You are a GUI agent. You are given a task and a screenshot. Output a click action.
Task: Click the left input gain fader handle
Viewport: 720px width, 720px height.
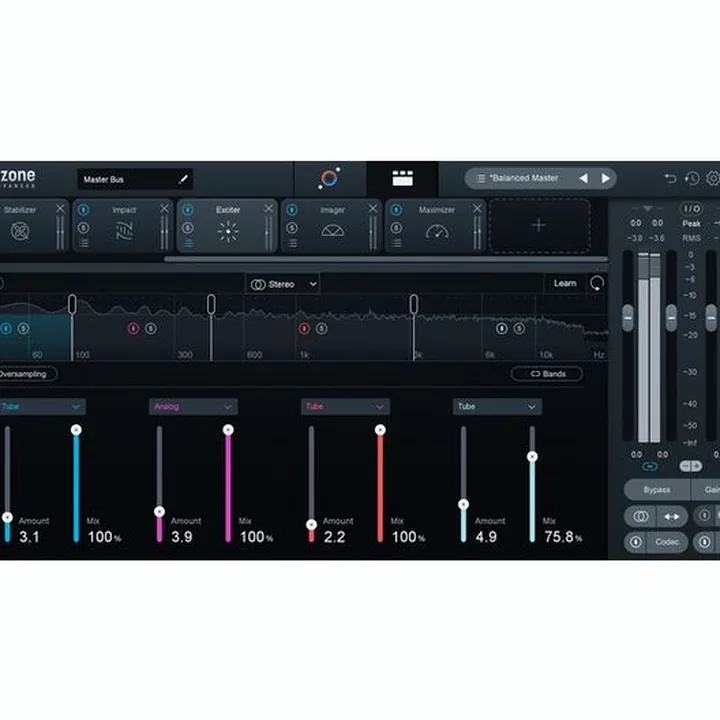(628, 318)
